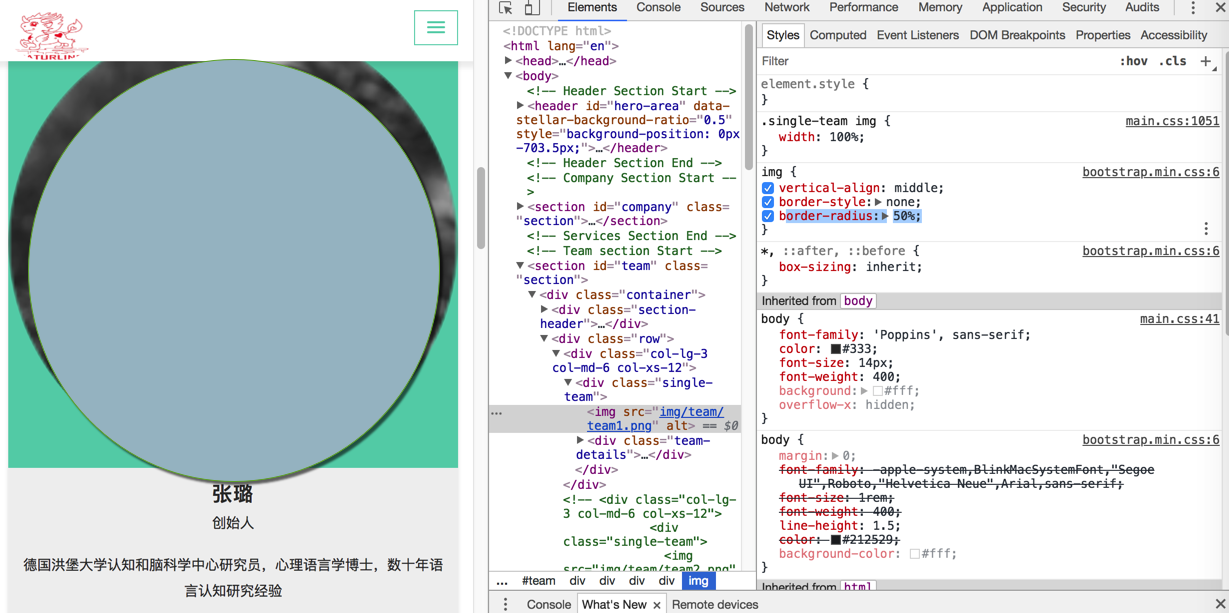This screenshot has width=1229, height=613.
Task: Click the webpage vertical scrollbar
Action: point(481,208)
